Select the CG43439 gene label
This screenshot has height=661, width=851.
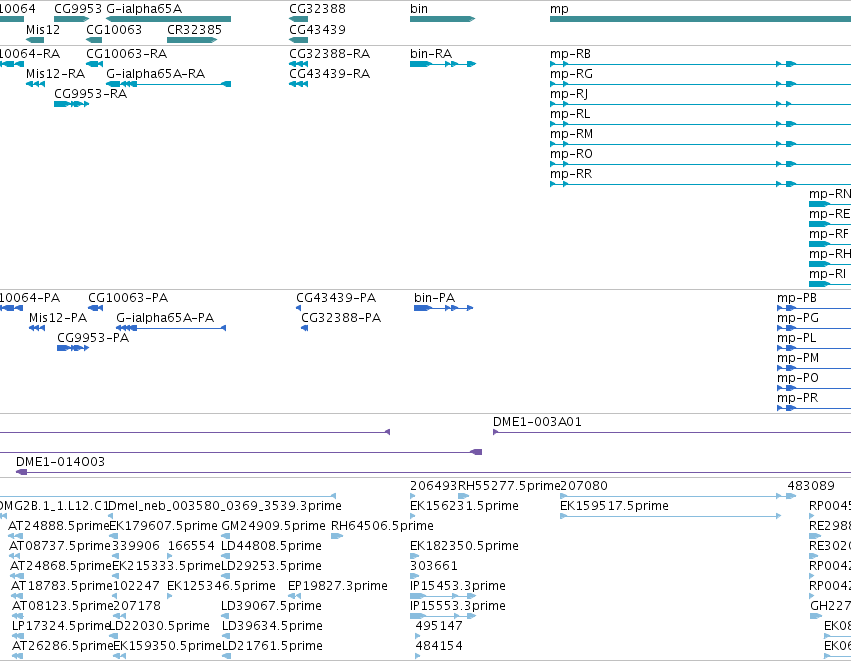(317, 29)
